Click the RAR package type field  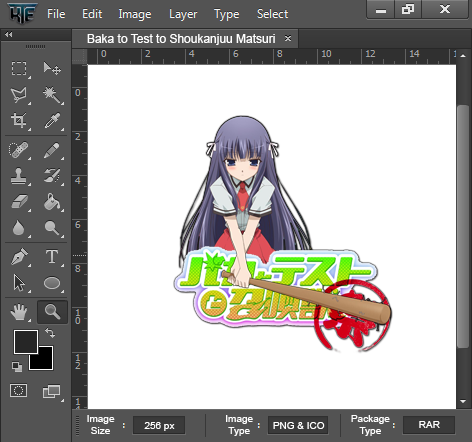point(429,425)
